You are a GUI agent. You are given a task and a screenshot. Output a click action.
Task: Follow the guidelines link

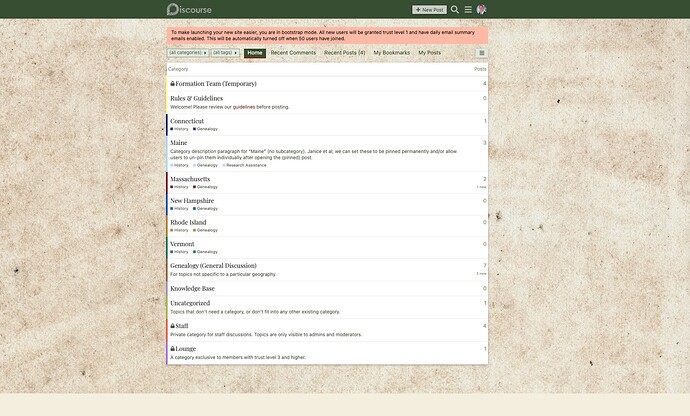pos(244,107)
